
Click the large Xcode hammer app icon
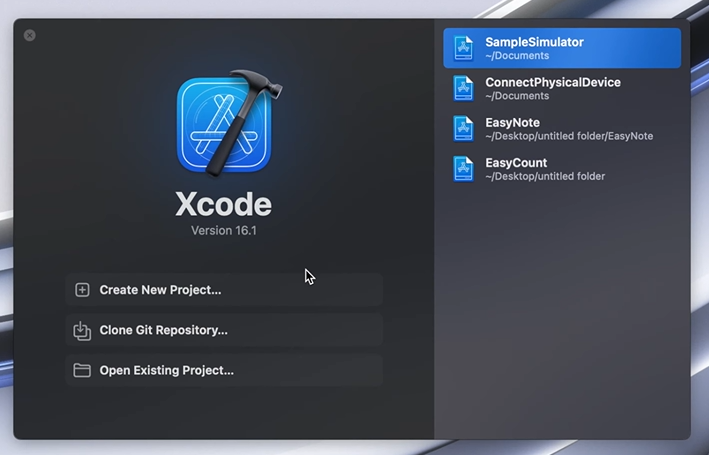pyautogui.click(x=229, y=123)
